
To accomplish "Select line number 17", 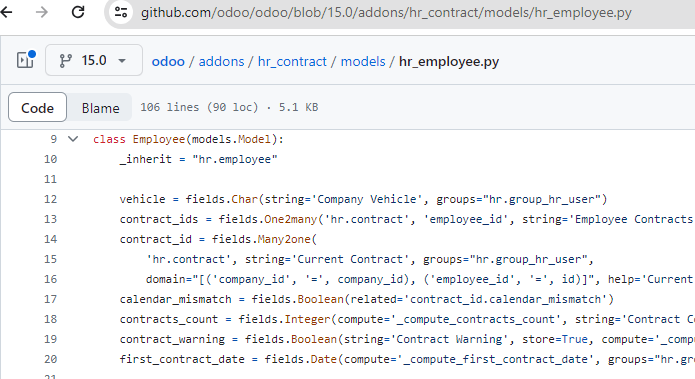I will click(51, 299).
